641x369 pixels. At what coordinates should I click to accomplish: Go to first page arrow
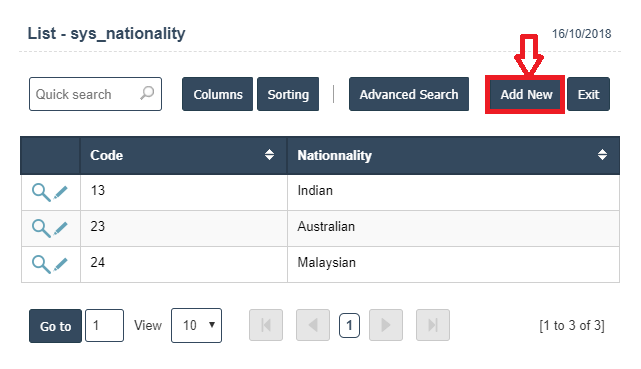[x=266, y=325]
